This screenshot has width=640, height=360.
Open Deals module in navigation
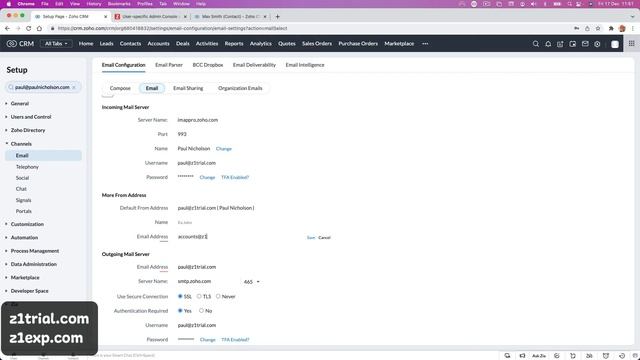pyautogui.click(x=183, y=44)
